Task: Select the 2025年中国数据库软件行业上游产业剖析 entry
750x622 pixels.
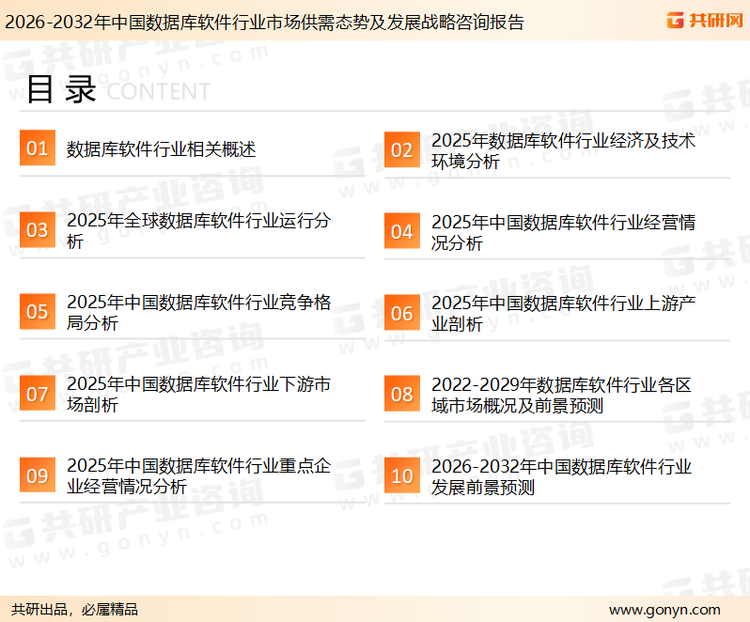Action: (x=563, y=313)
